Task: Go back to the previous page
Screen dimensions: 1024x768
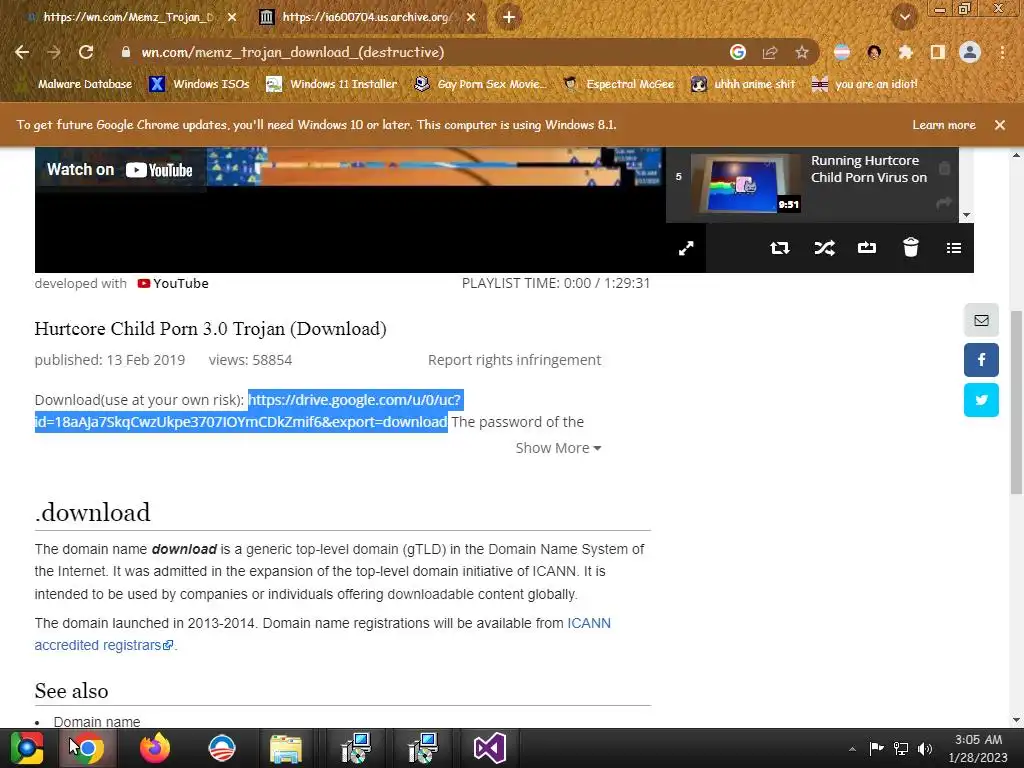Action: [22, 52]
